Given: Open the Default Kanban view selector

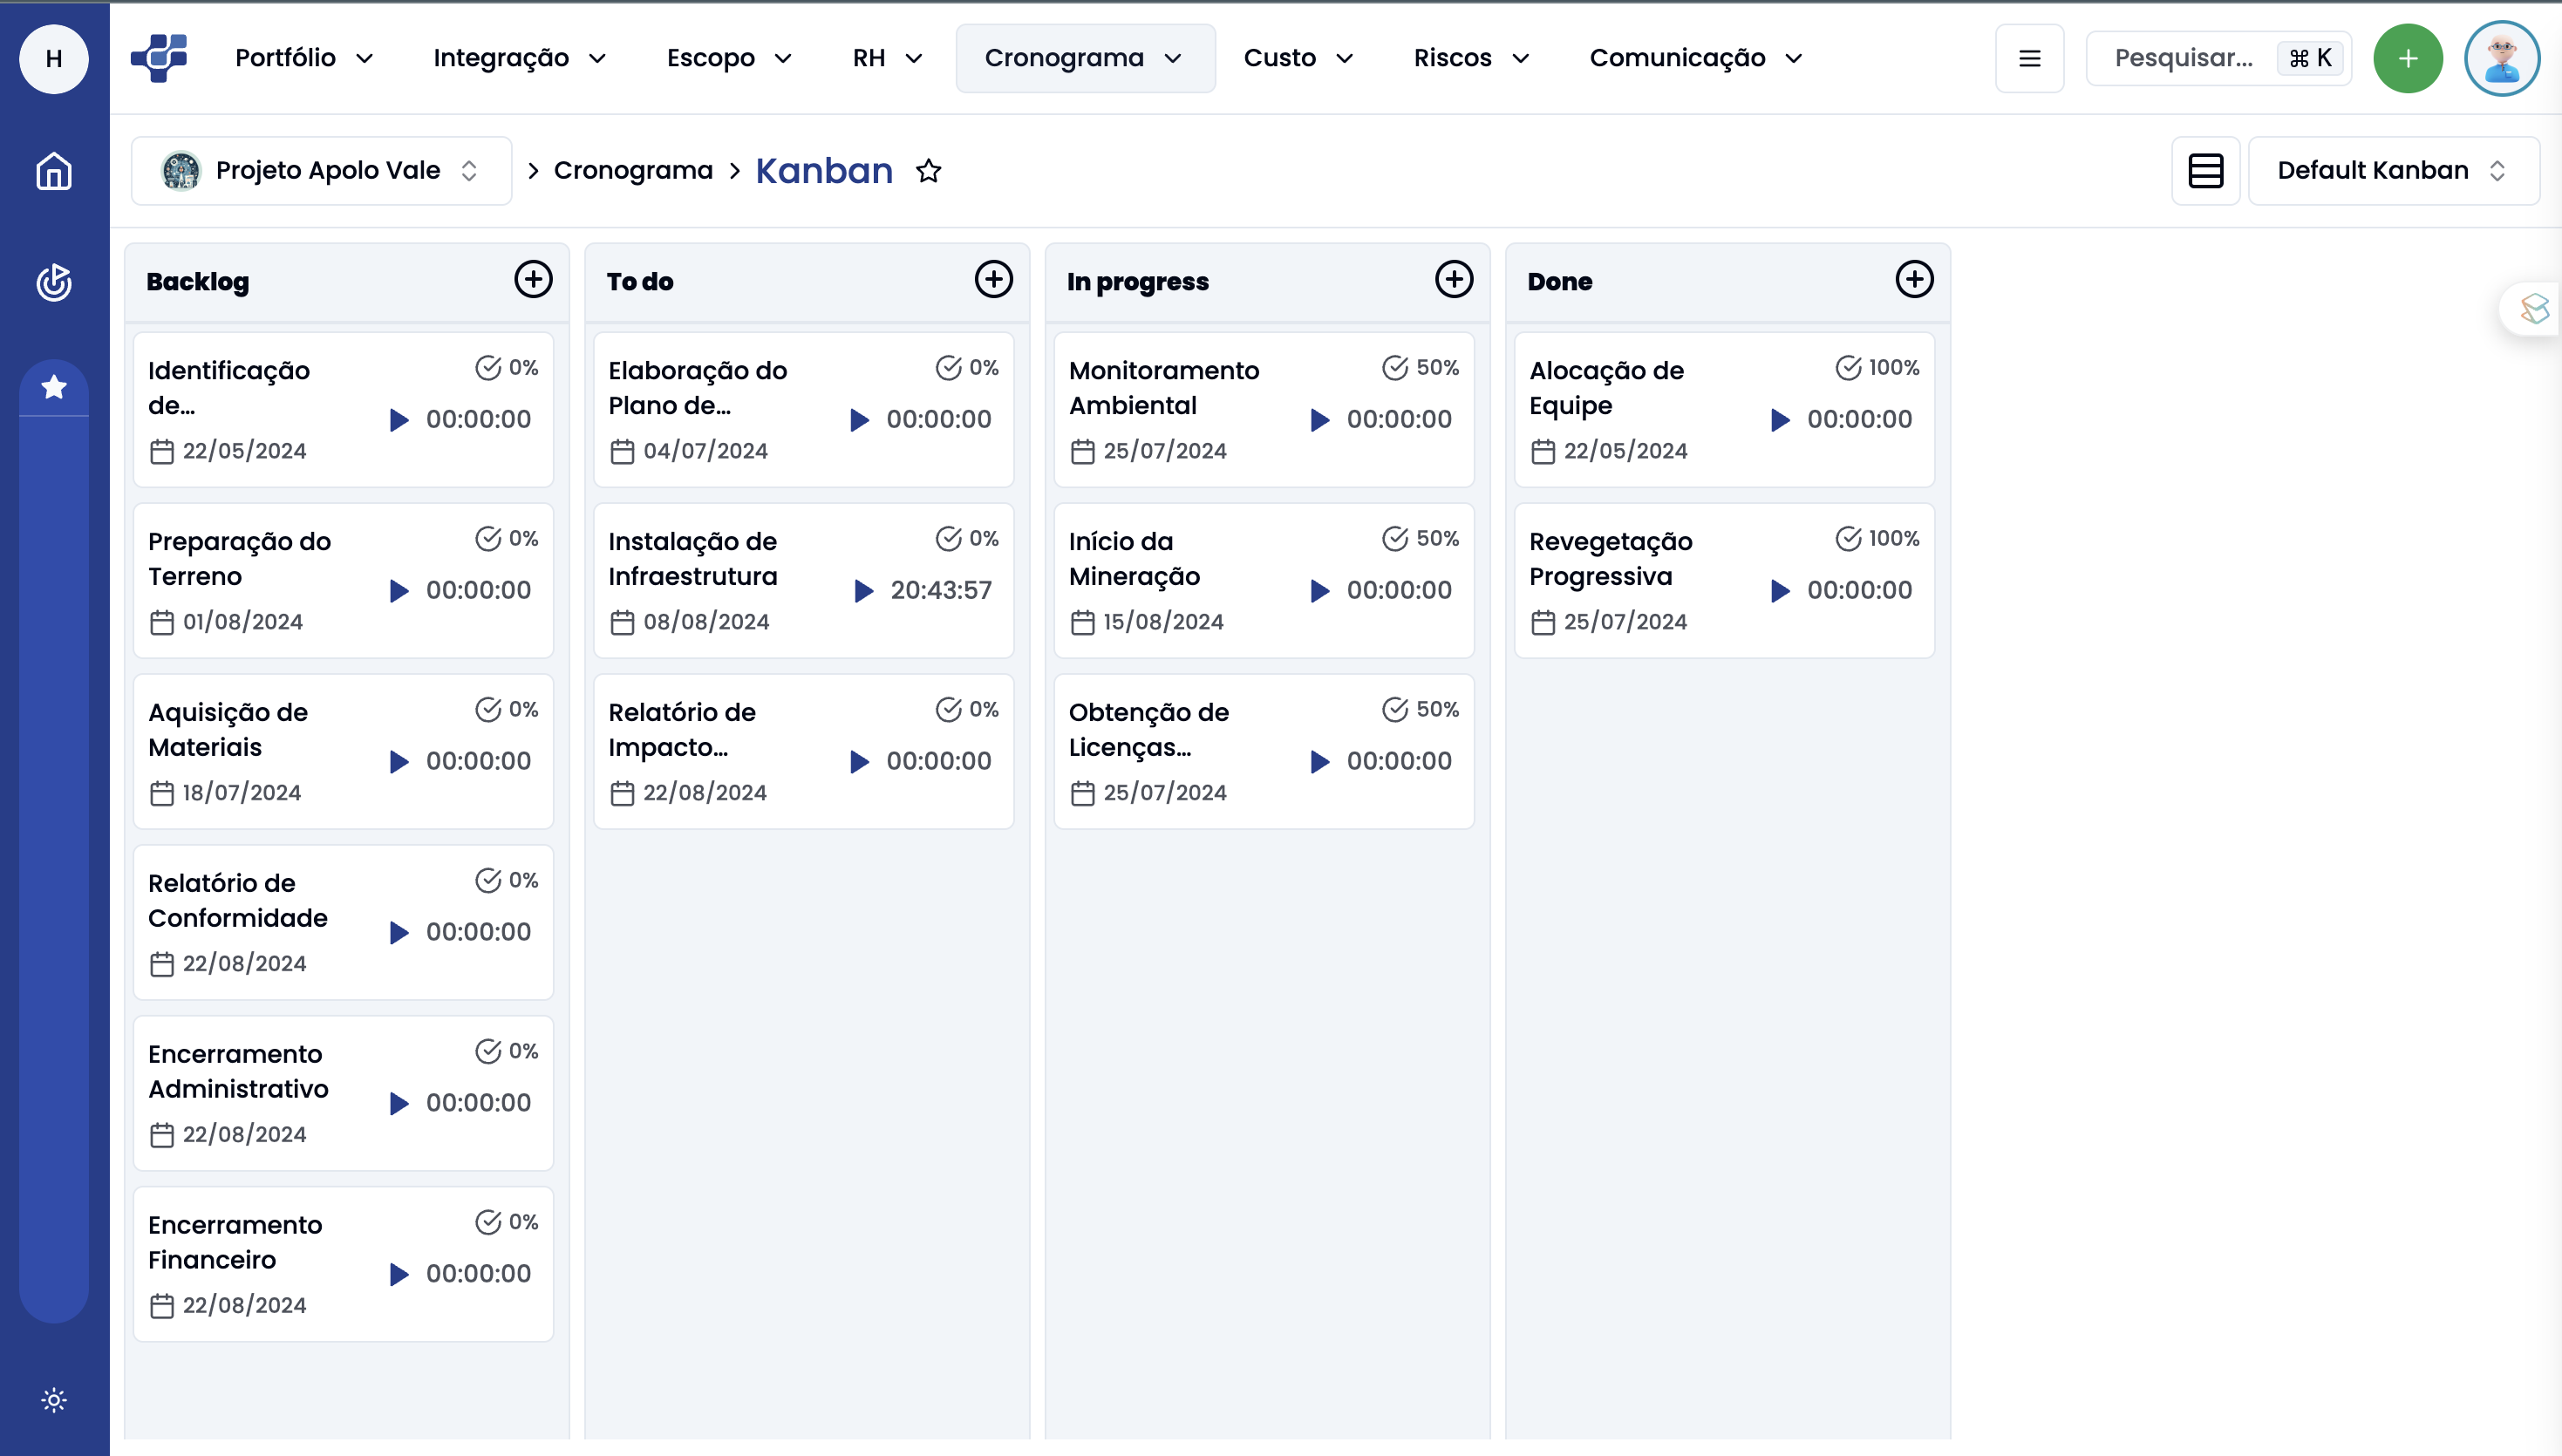Looking at the screenshot, I should (x=2393, y=171).
